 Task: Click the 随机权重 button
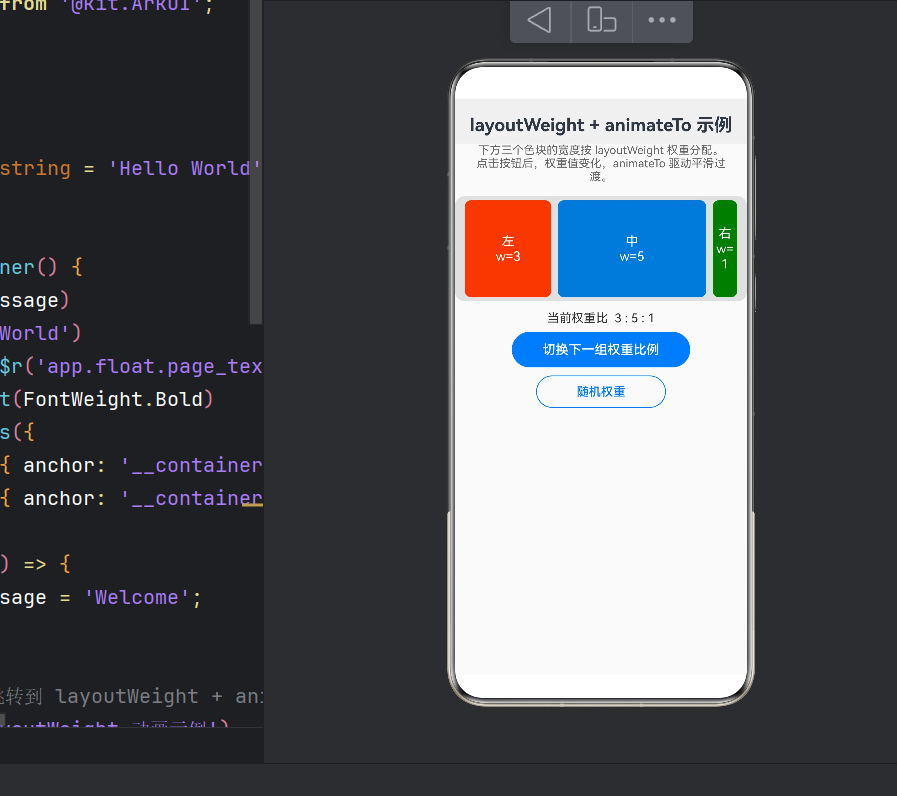click(x=601, y=391)
